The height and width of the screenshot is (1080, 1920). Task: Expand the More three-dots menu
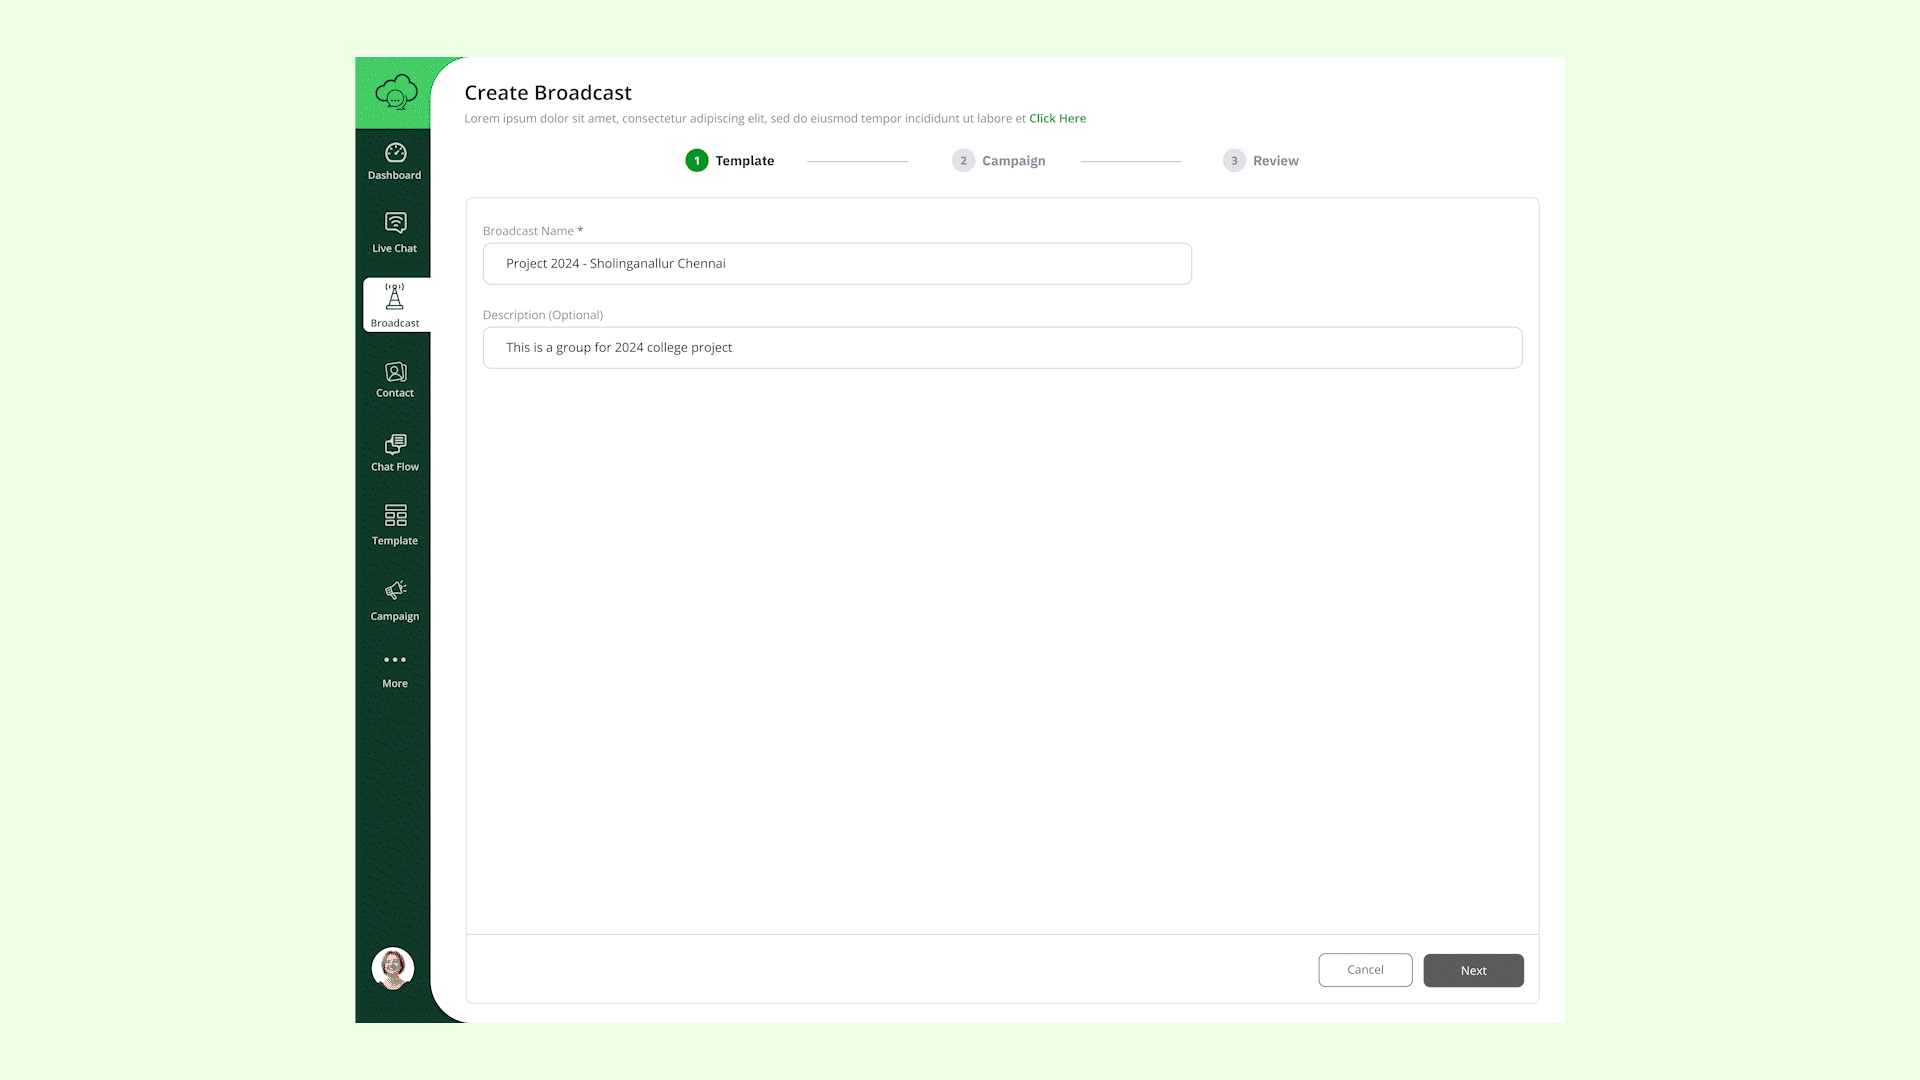pyautogui.click(x=395, y=660)
